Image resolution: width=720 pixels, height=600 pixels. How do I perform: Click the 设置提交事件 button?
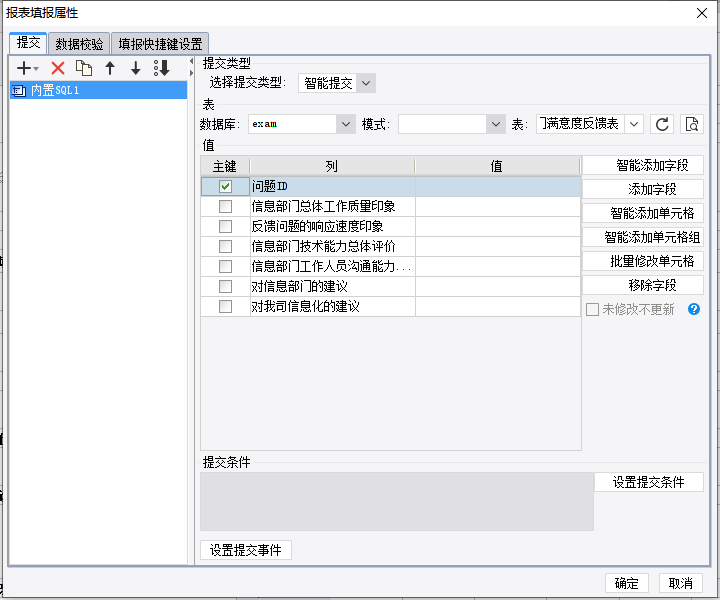(246, 550)
